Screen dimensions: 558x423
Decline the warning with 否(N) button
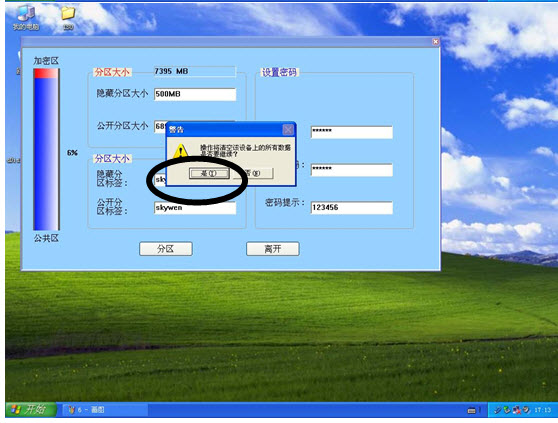(253, 173)
